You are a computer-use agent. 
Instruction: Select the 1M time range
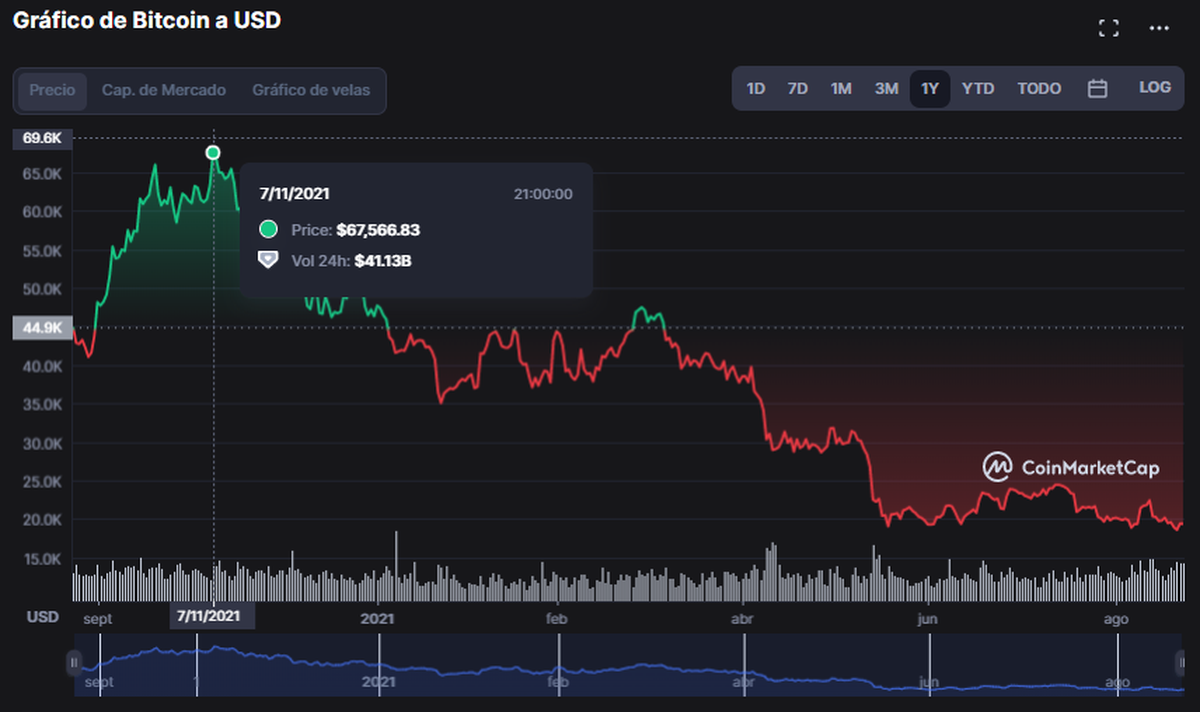click(x=841, y=89)
